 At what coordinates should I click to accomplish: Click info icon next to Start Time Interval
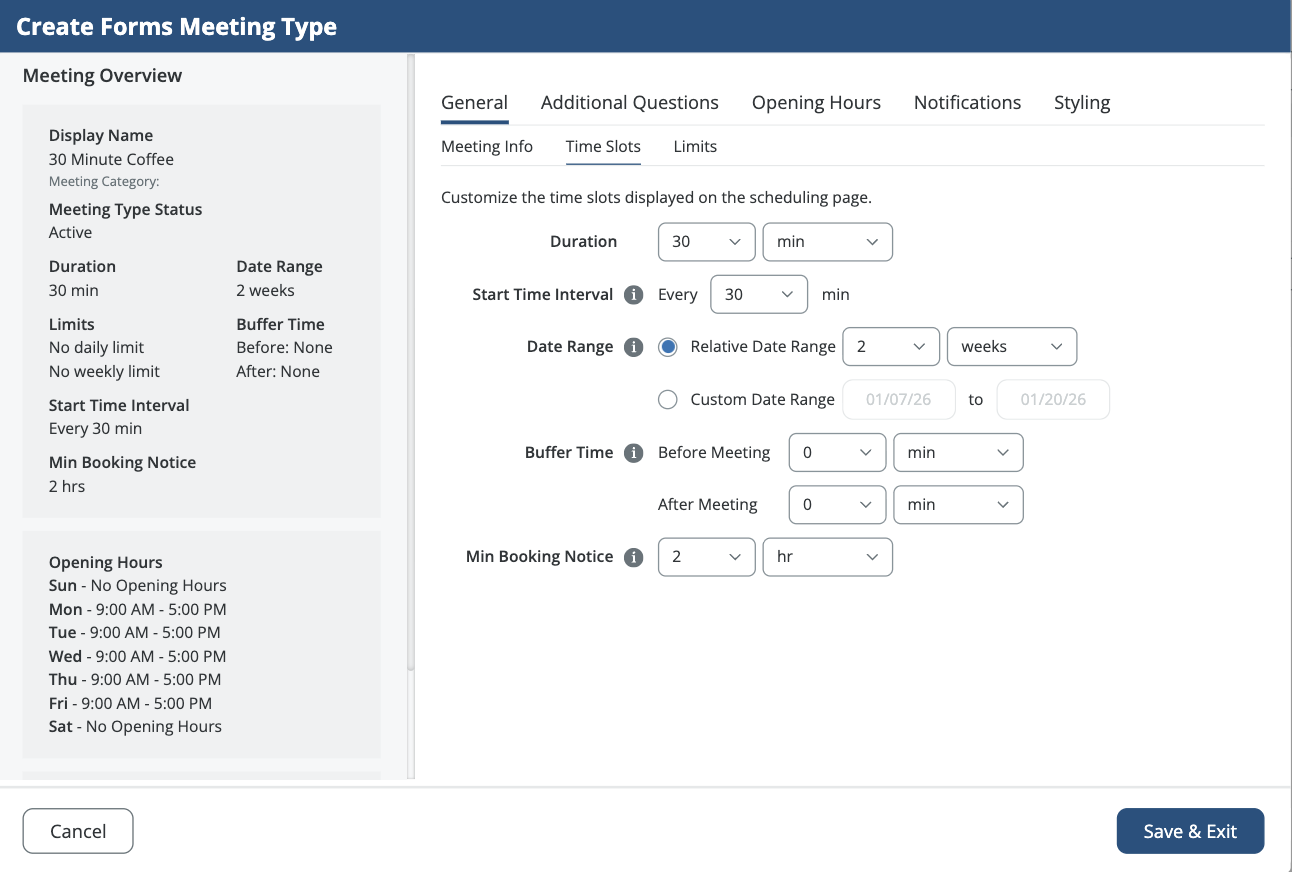(633, 295)
